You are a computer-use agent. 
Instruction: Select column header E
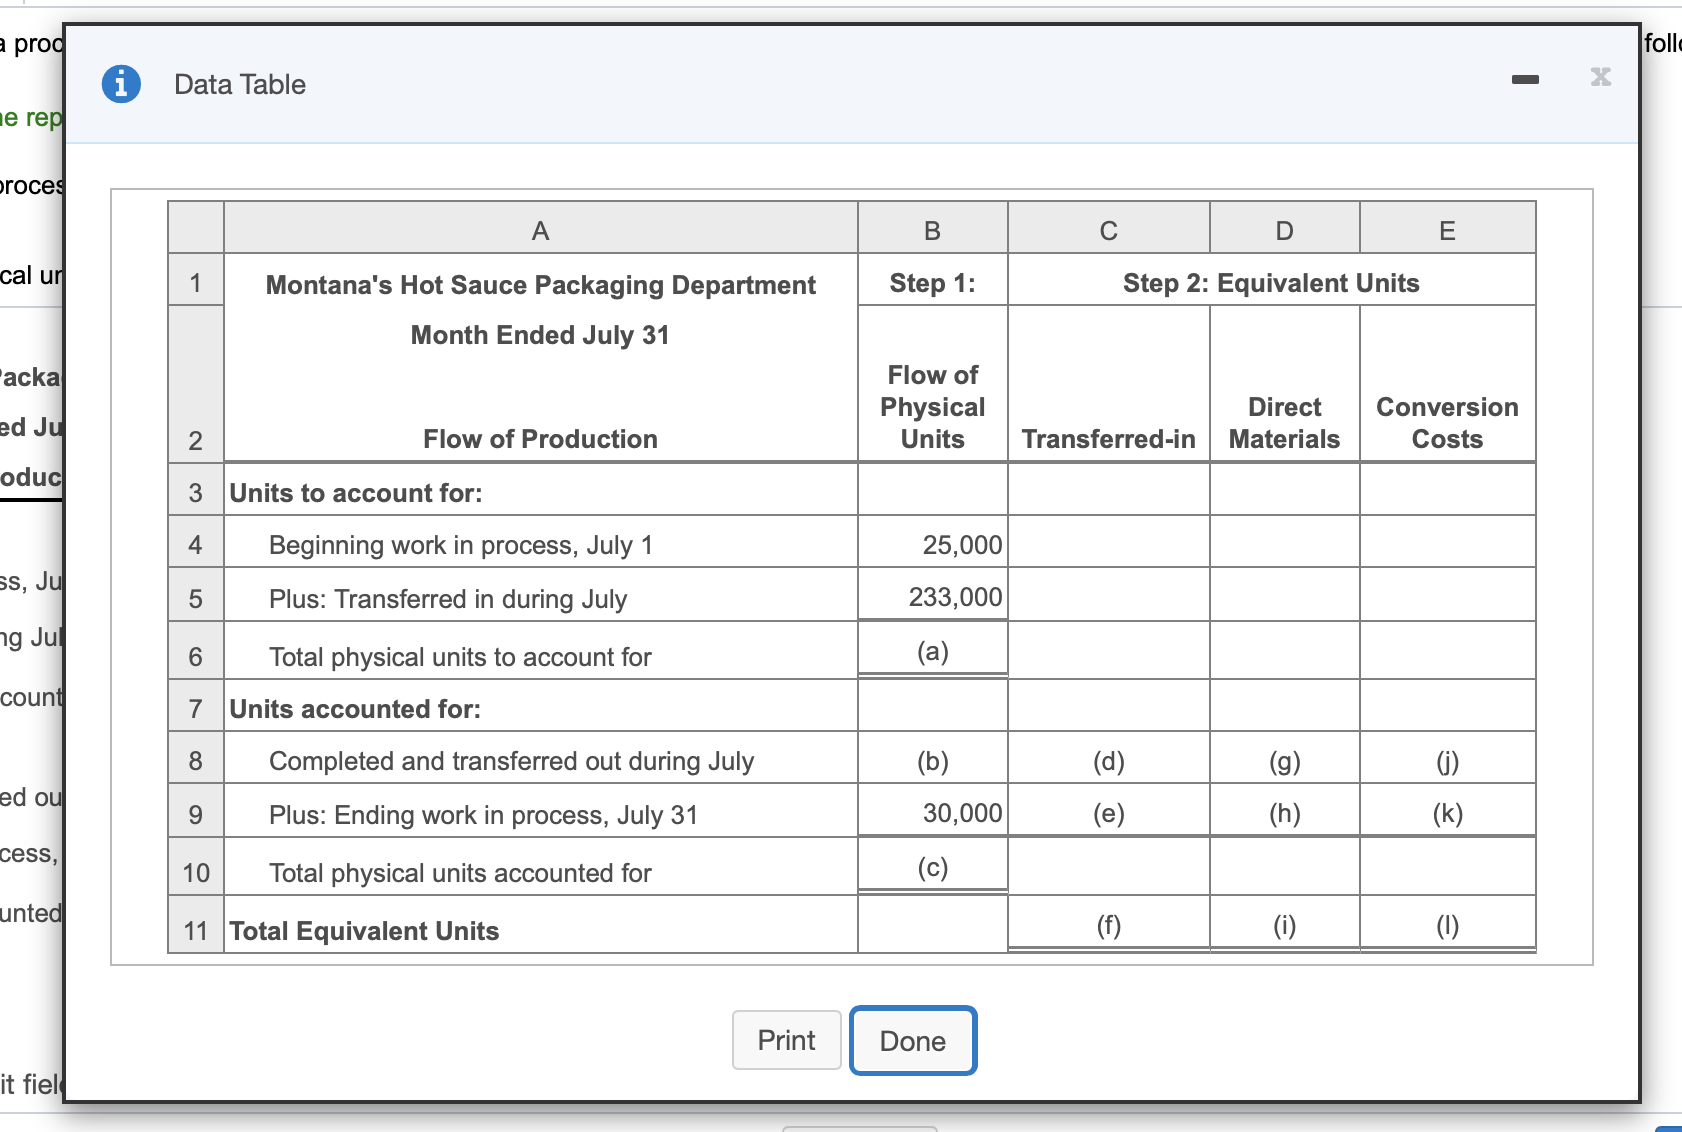[x=1446, y=229]
